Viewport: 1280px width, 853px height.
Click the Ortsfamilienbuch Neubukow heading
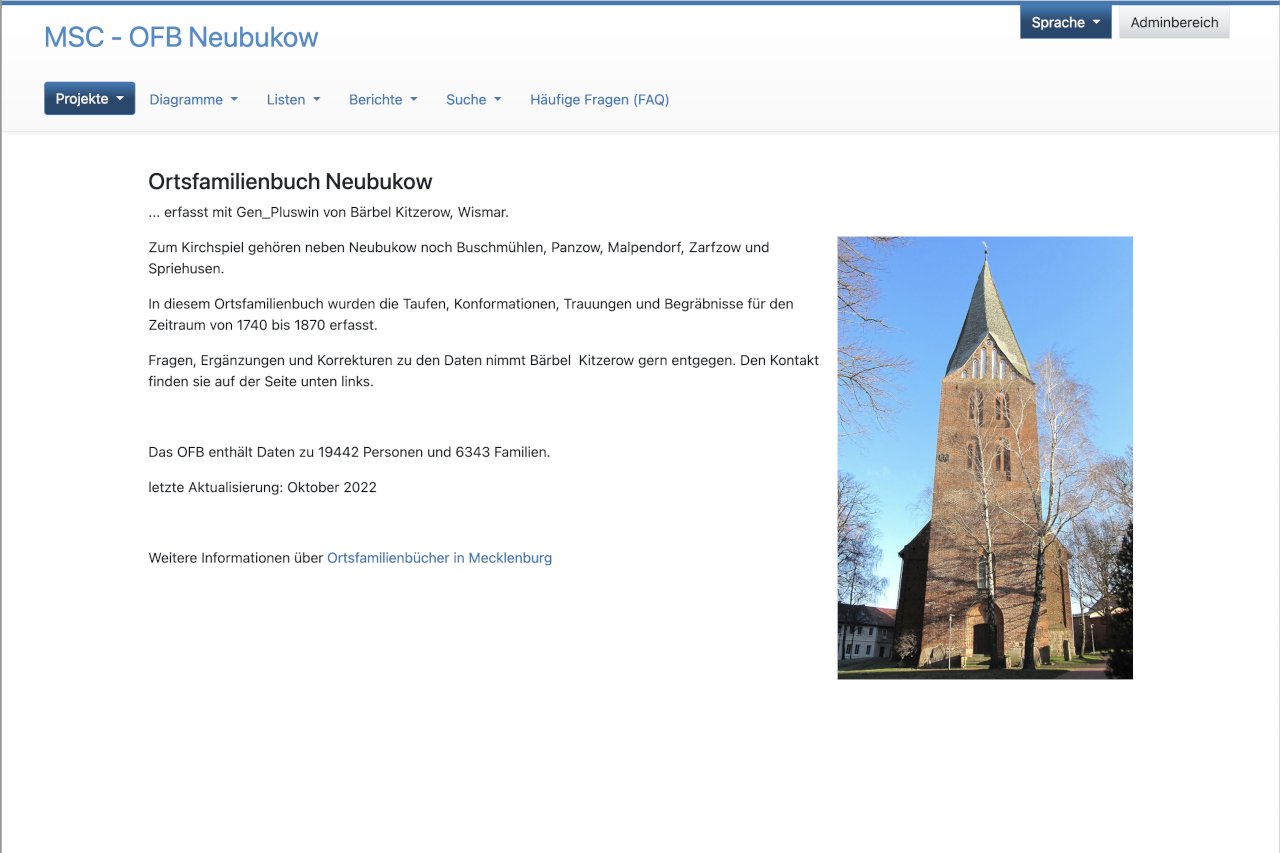point(290,181)
